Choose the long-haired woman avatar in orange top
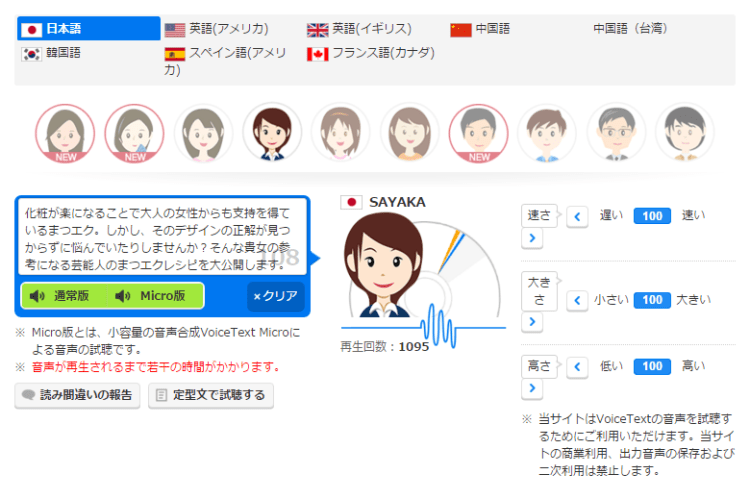The image size is (750, 499). (409, 133)
